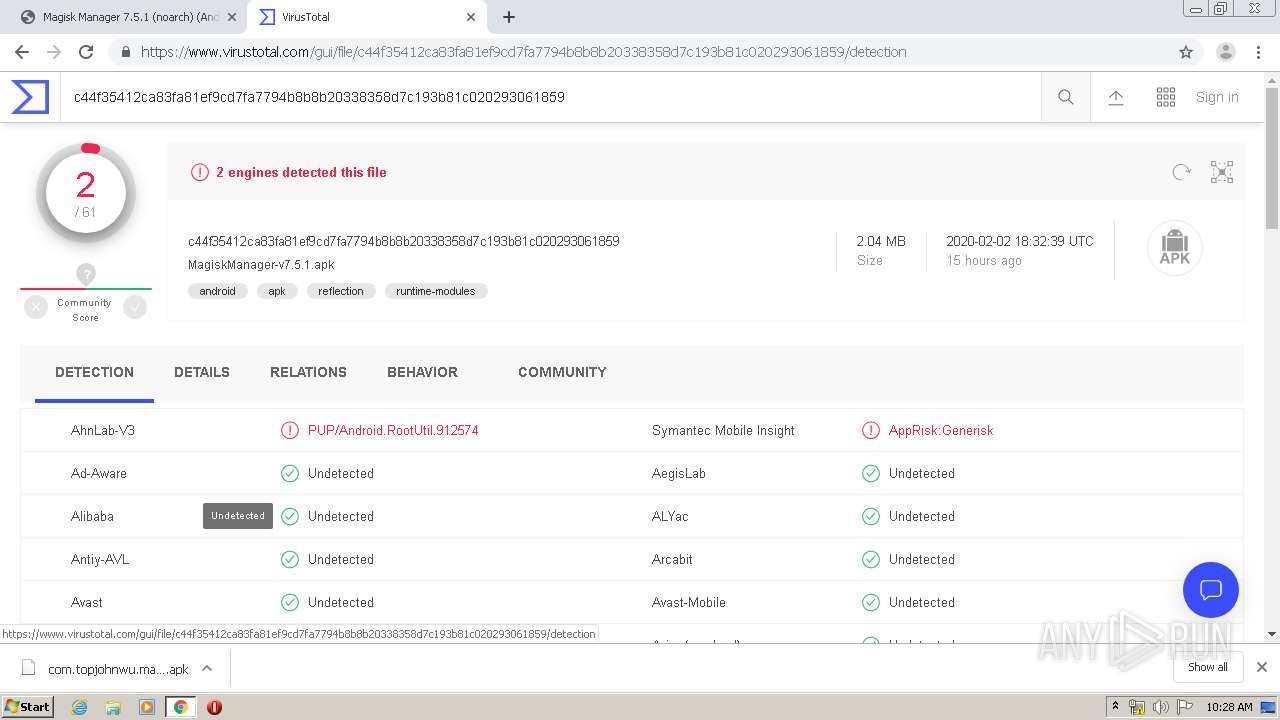The height and width of the screenshot is (720, 1280).
Task: Click the Antiy-AVL engine name
Action: pyautogui.click(x=100, y=559)
